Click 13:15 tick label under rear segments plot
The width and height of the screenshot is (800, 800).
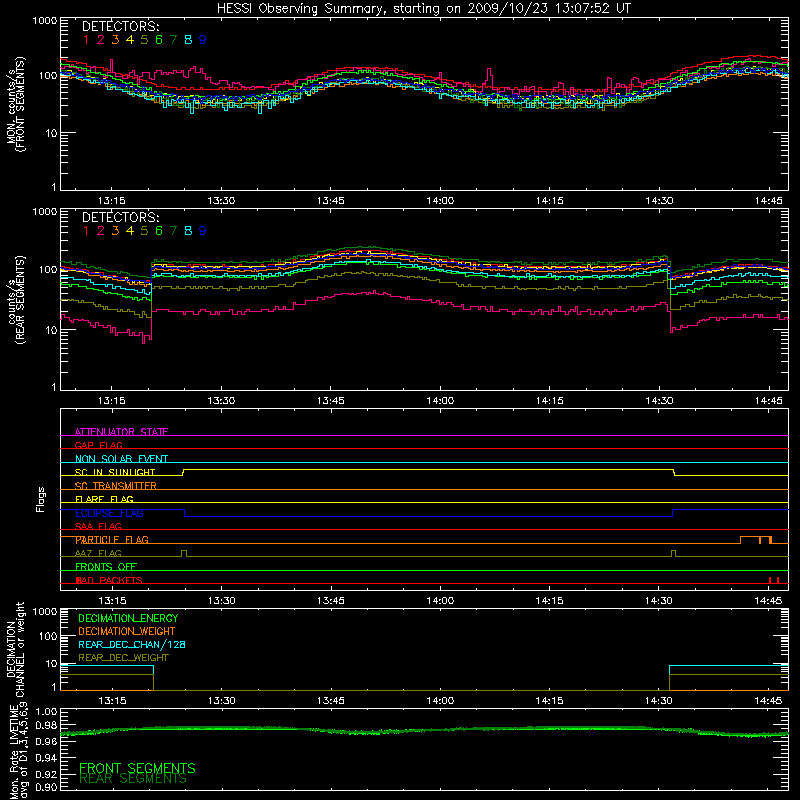[x=112, y=401]
